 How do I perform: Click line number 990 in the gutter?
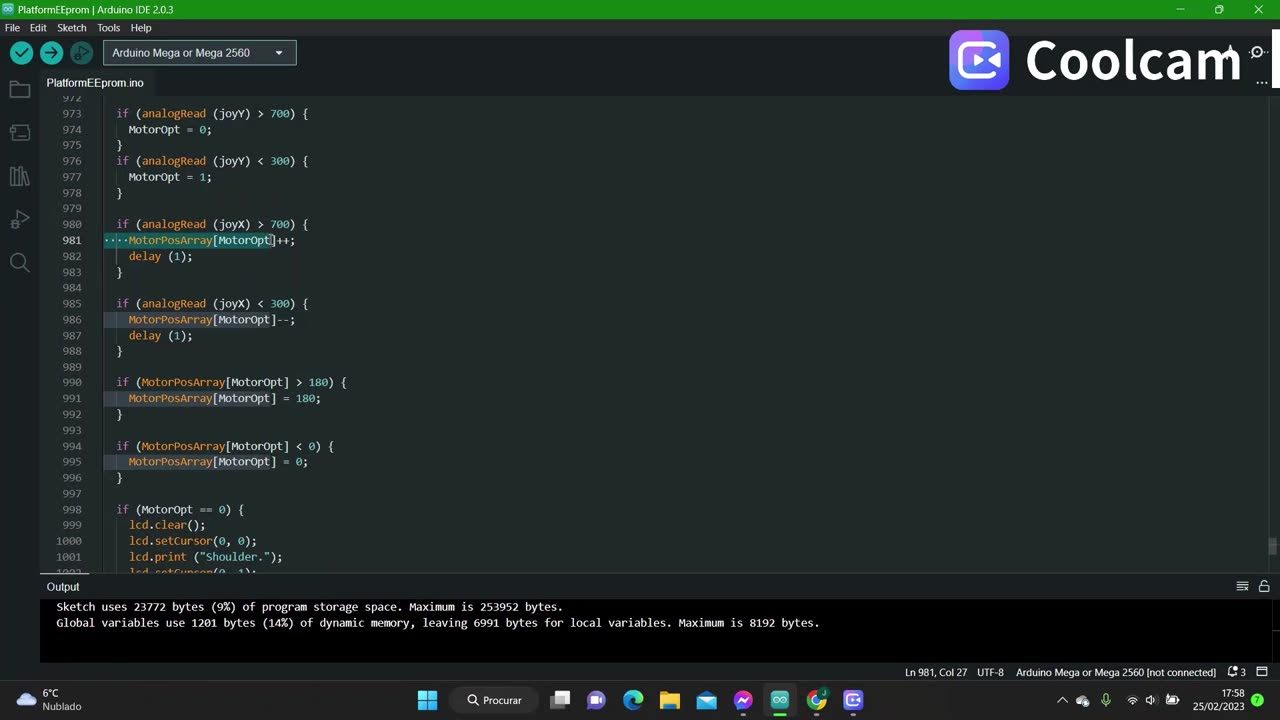71,382
